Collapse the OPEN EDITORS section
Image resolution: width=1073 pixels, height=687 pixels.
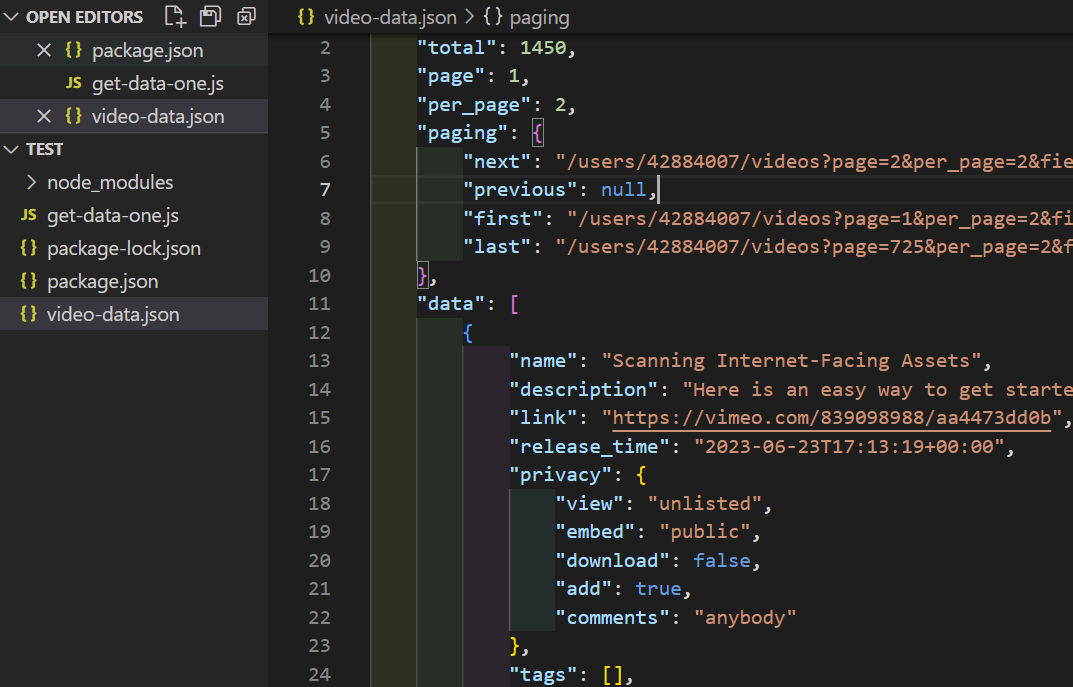pos(10,16)
